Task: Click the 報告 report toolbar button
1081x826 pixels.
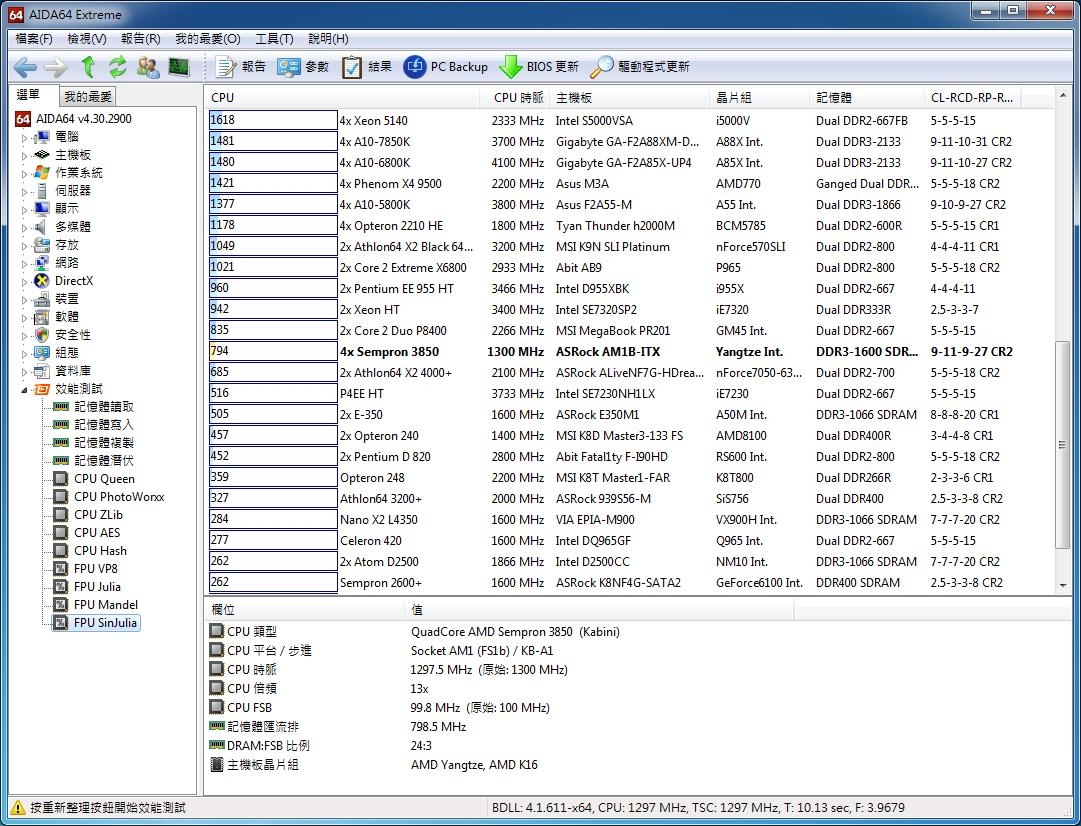Action: click(x=241, y=67)
